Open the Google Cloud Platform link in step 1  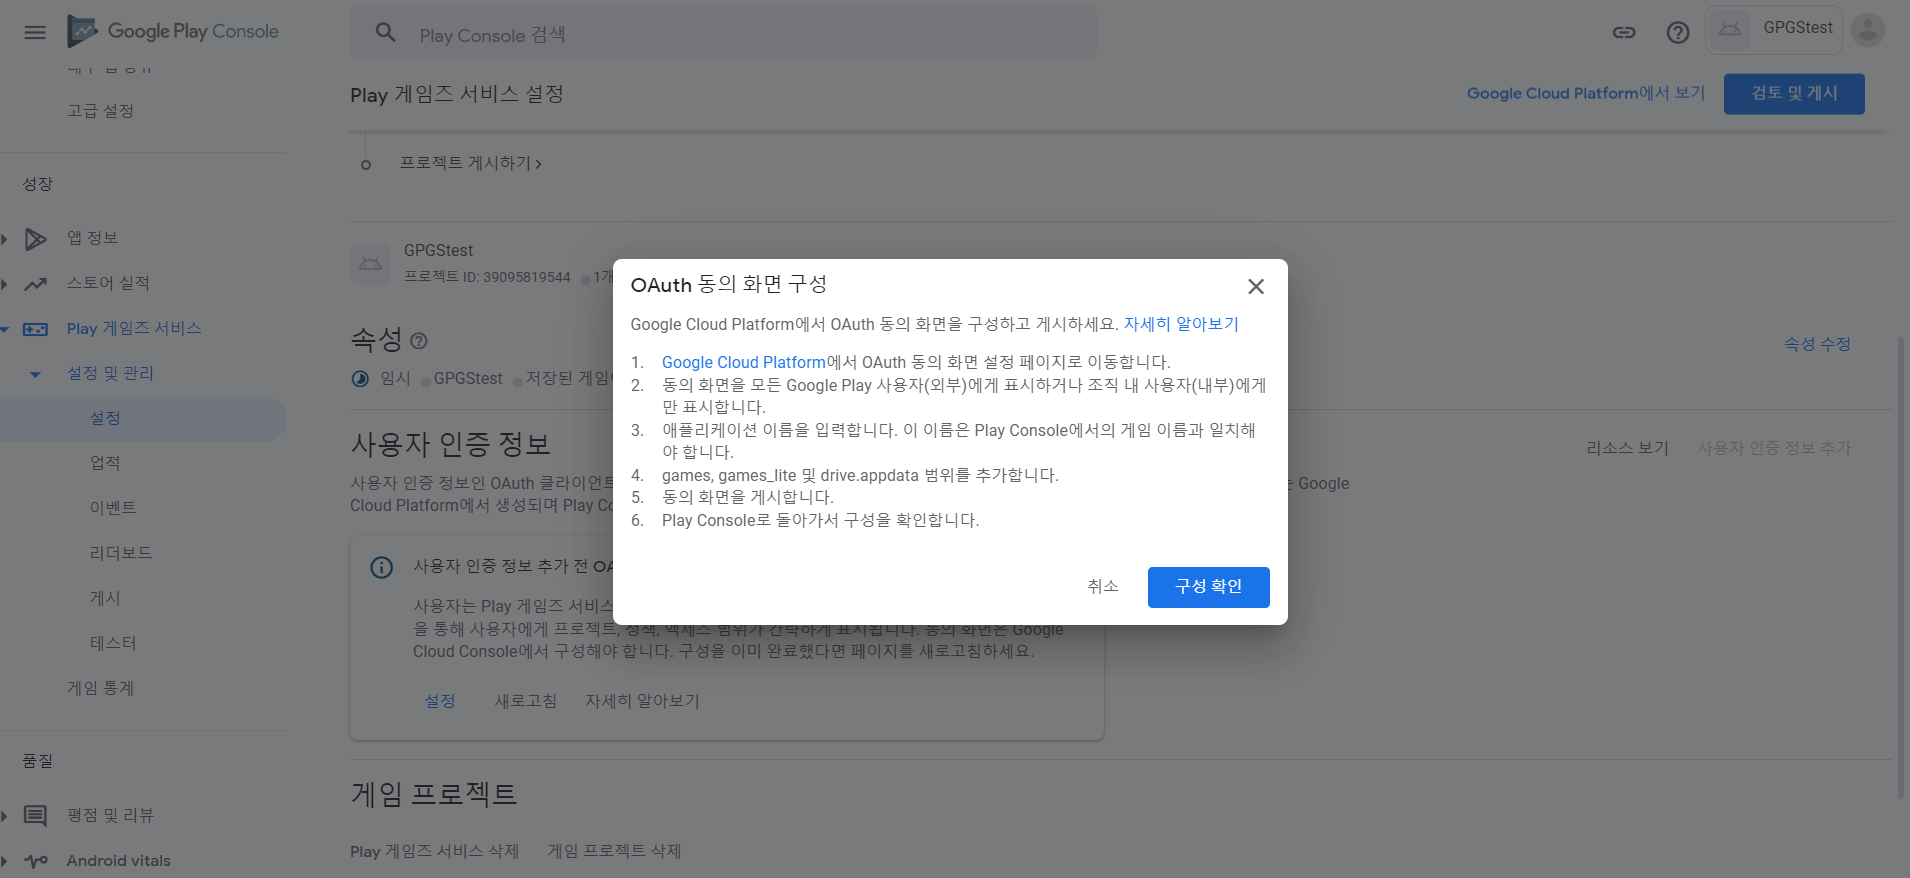click(743, 362)
